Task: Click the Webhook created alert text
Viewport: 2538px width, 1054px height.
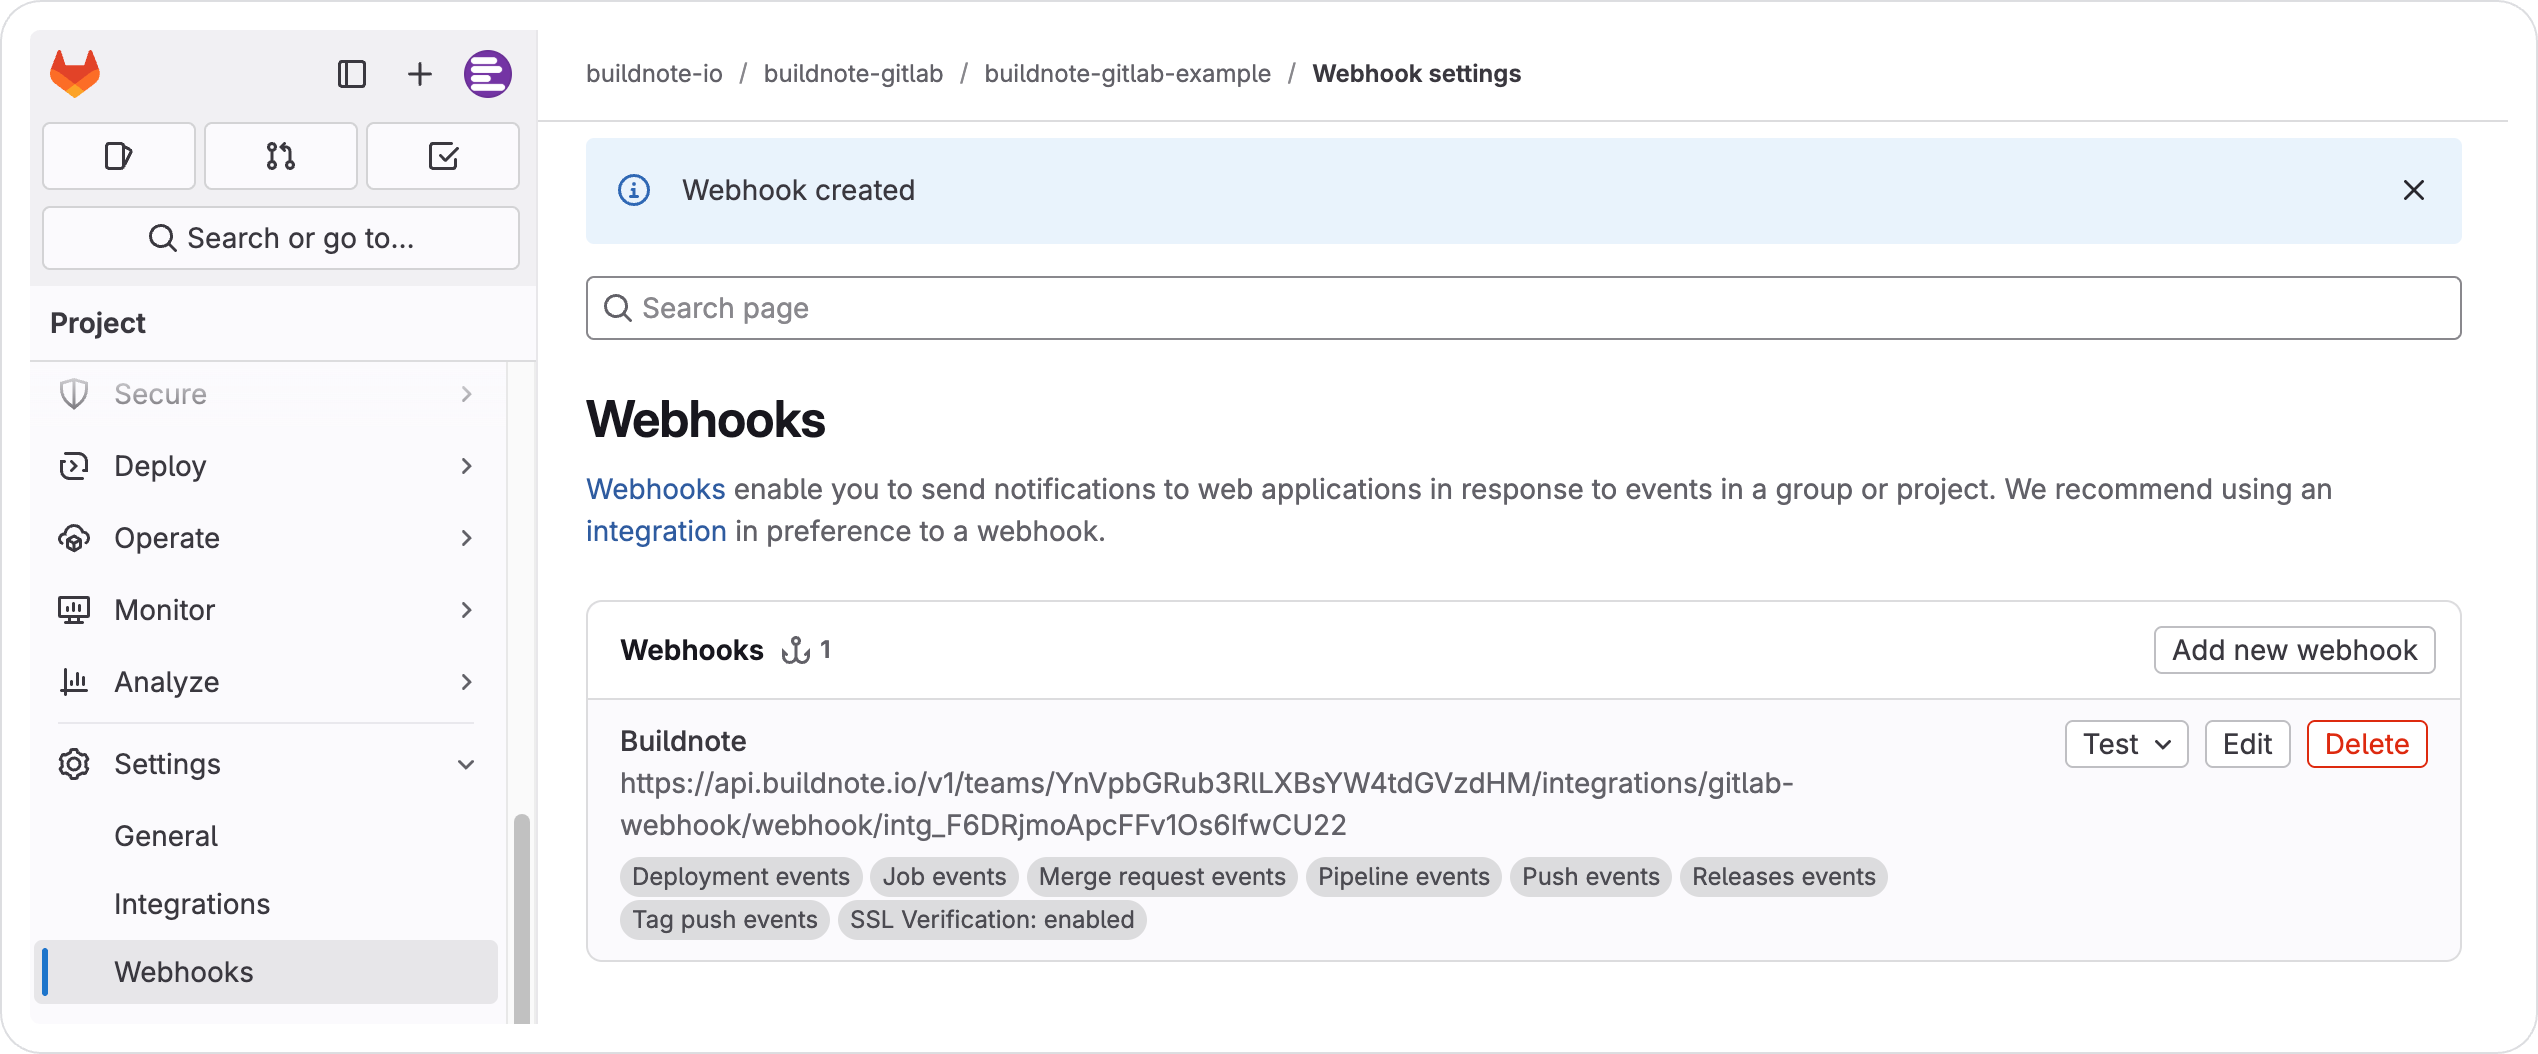Action: click(x=799, y=190)
